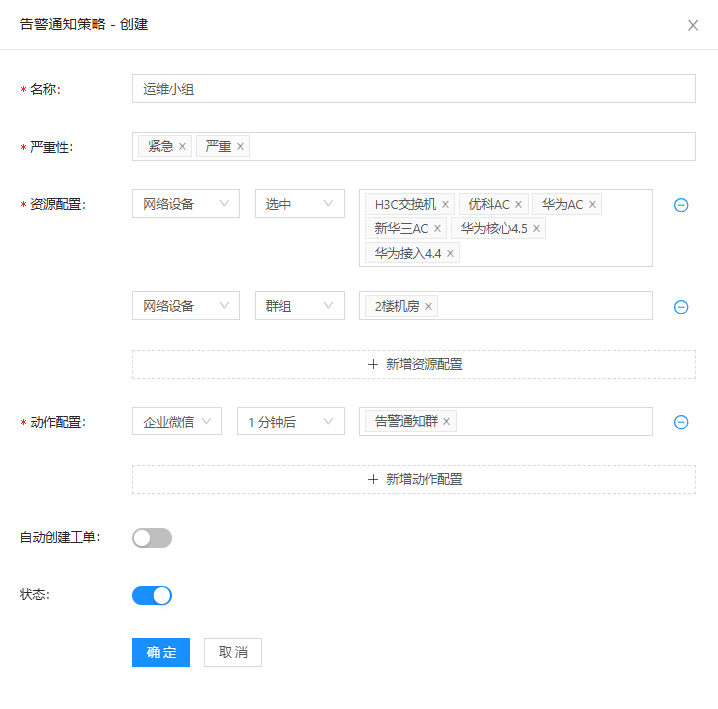
Task: Enable the 自动创建工单 switch
Action: (152, 538)
